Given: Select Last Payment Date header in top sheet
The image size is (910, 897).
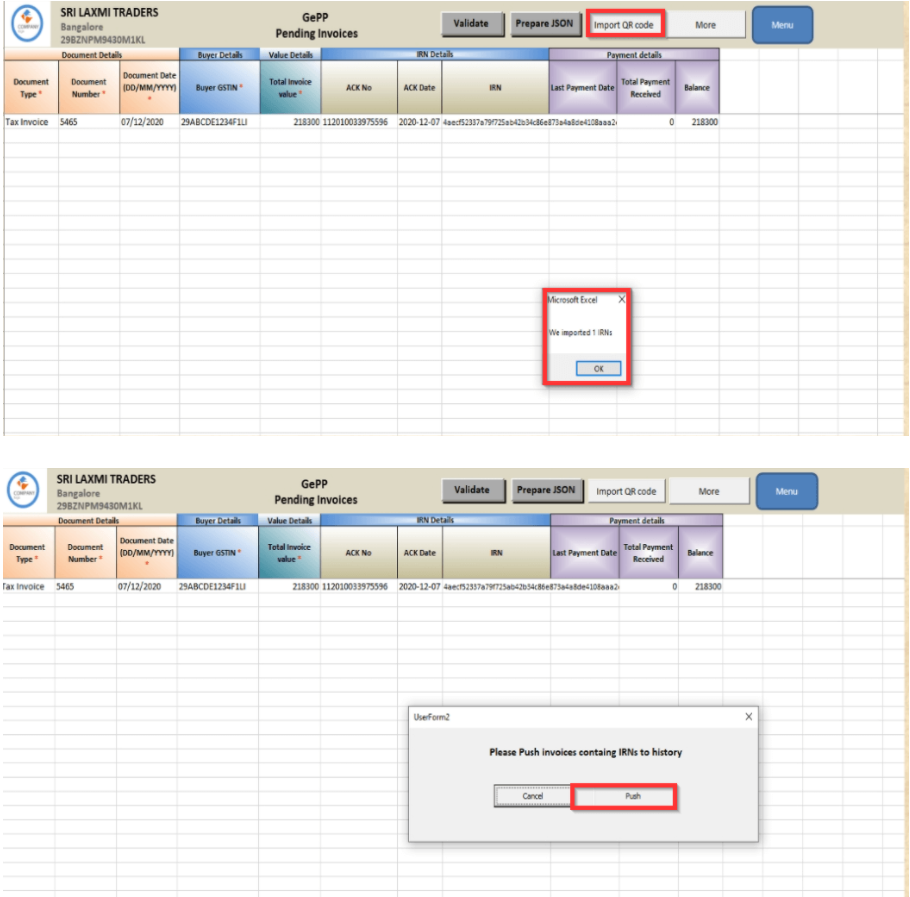Looking at the screenshot, I should 583,88.
